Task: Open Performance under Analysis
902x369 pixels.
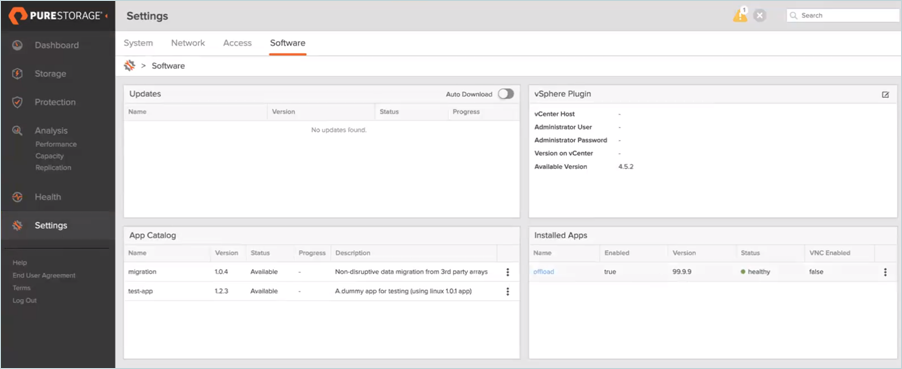Action: 56,144
